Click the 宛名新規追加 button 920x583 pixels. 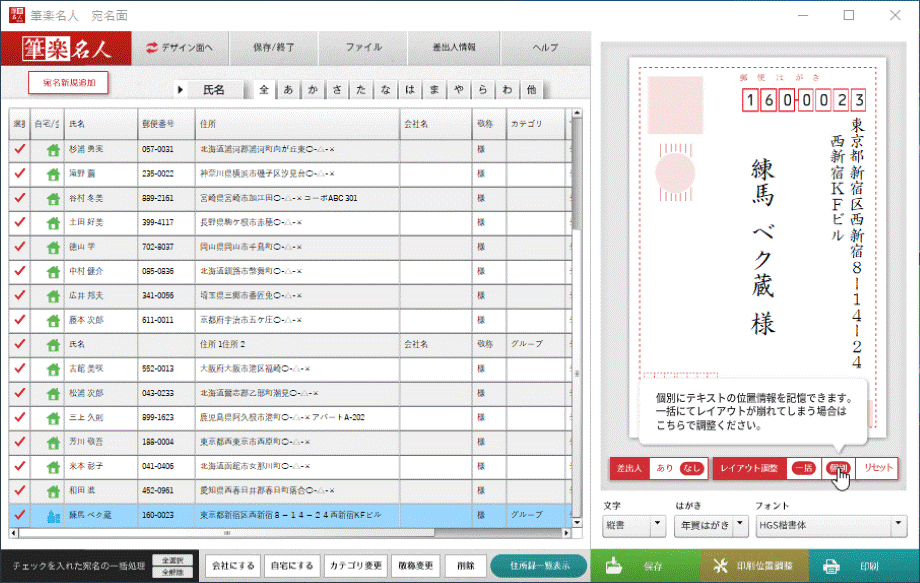pyautogui.click(x=69, y=83)
